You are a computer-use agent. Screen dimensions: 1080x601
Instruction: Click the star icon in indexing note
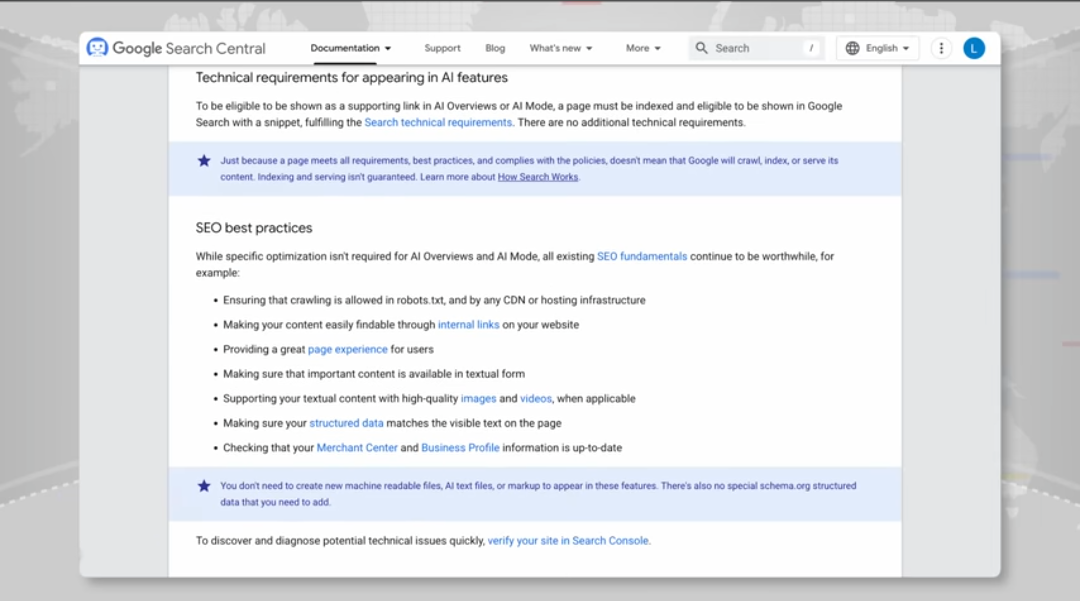[204, 160]
